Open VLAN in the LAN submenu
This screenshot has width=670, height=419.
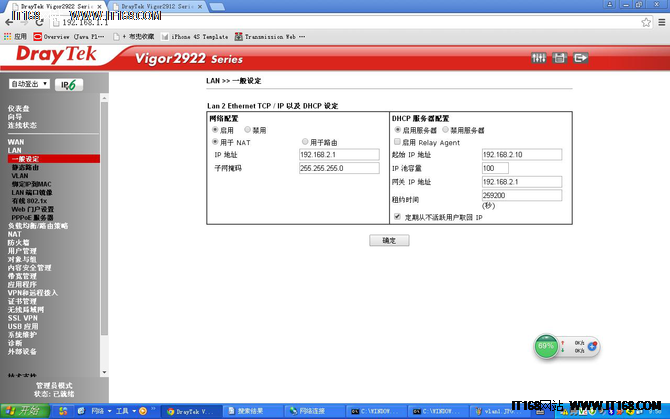pyautogui.click(x=20, y=175)
